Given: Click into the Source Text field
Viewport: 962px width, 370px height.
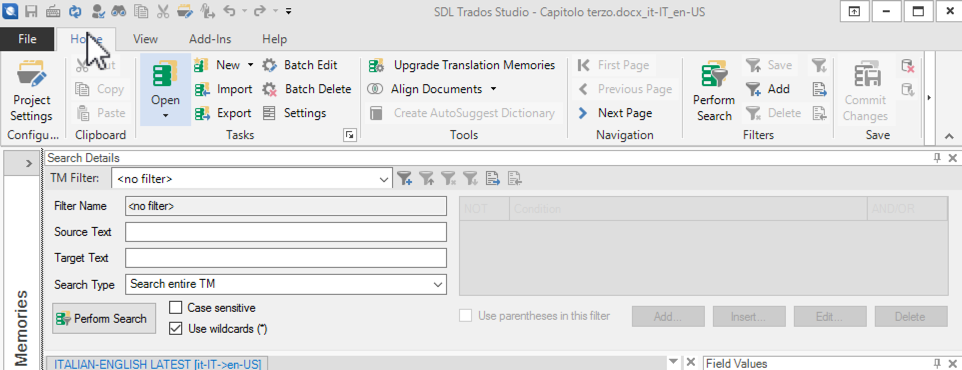Looking at the screenshot, I should pyautogui.click(x=286, y=233).
